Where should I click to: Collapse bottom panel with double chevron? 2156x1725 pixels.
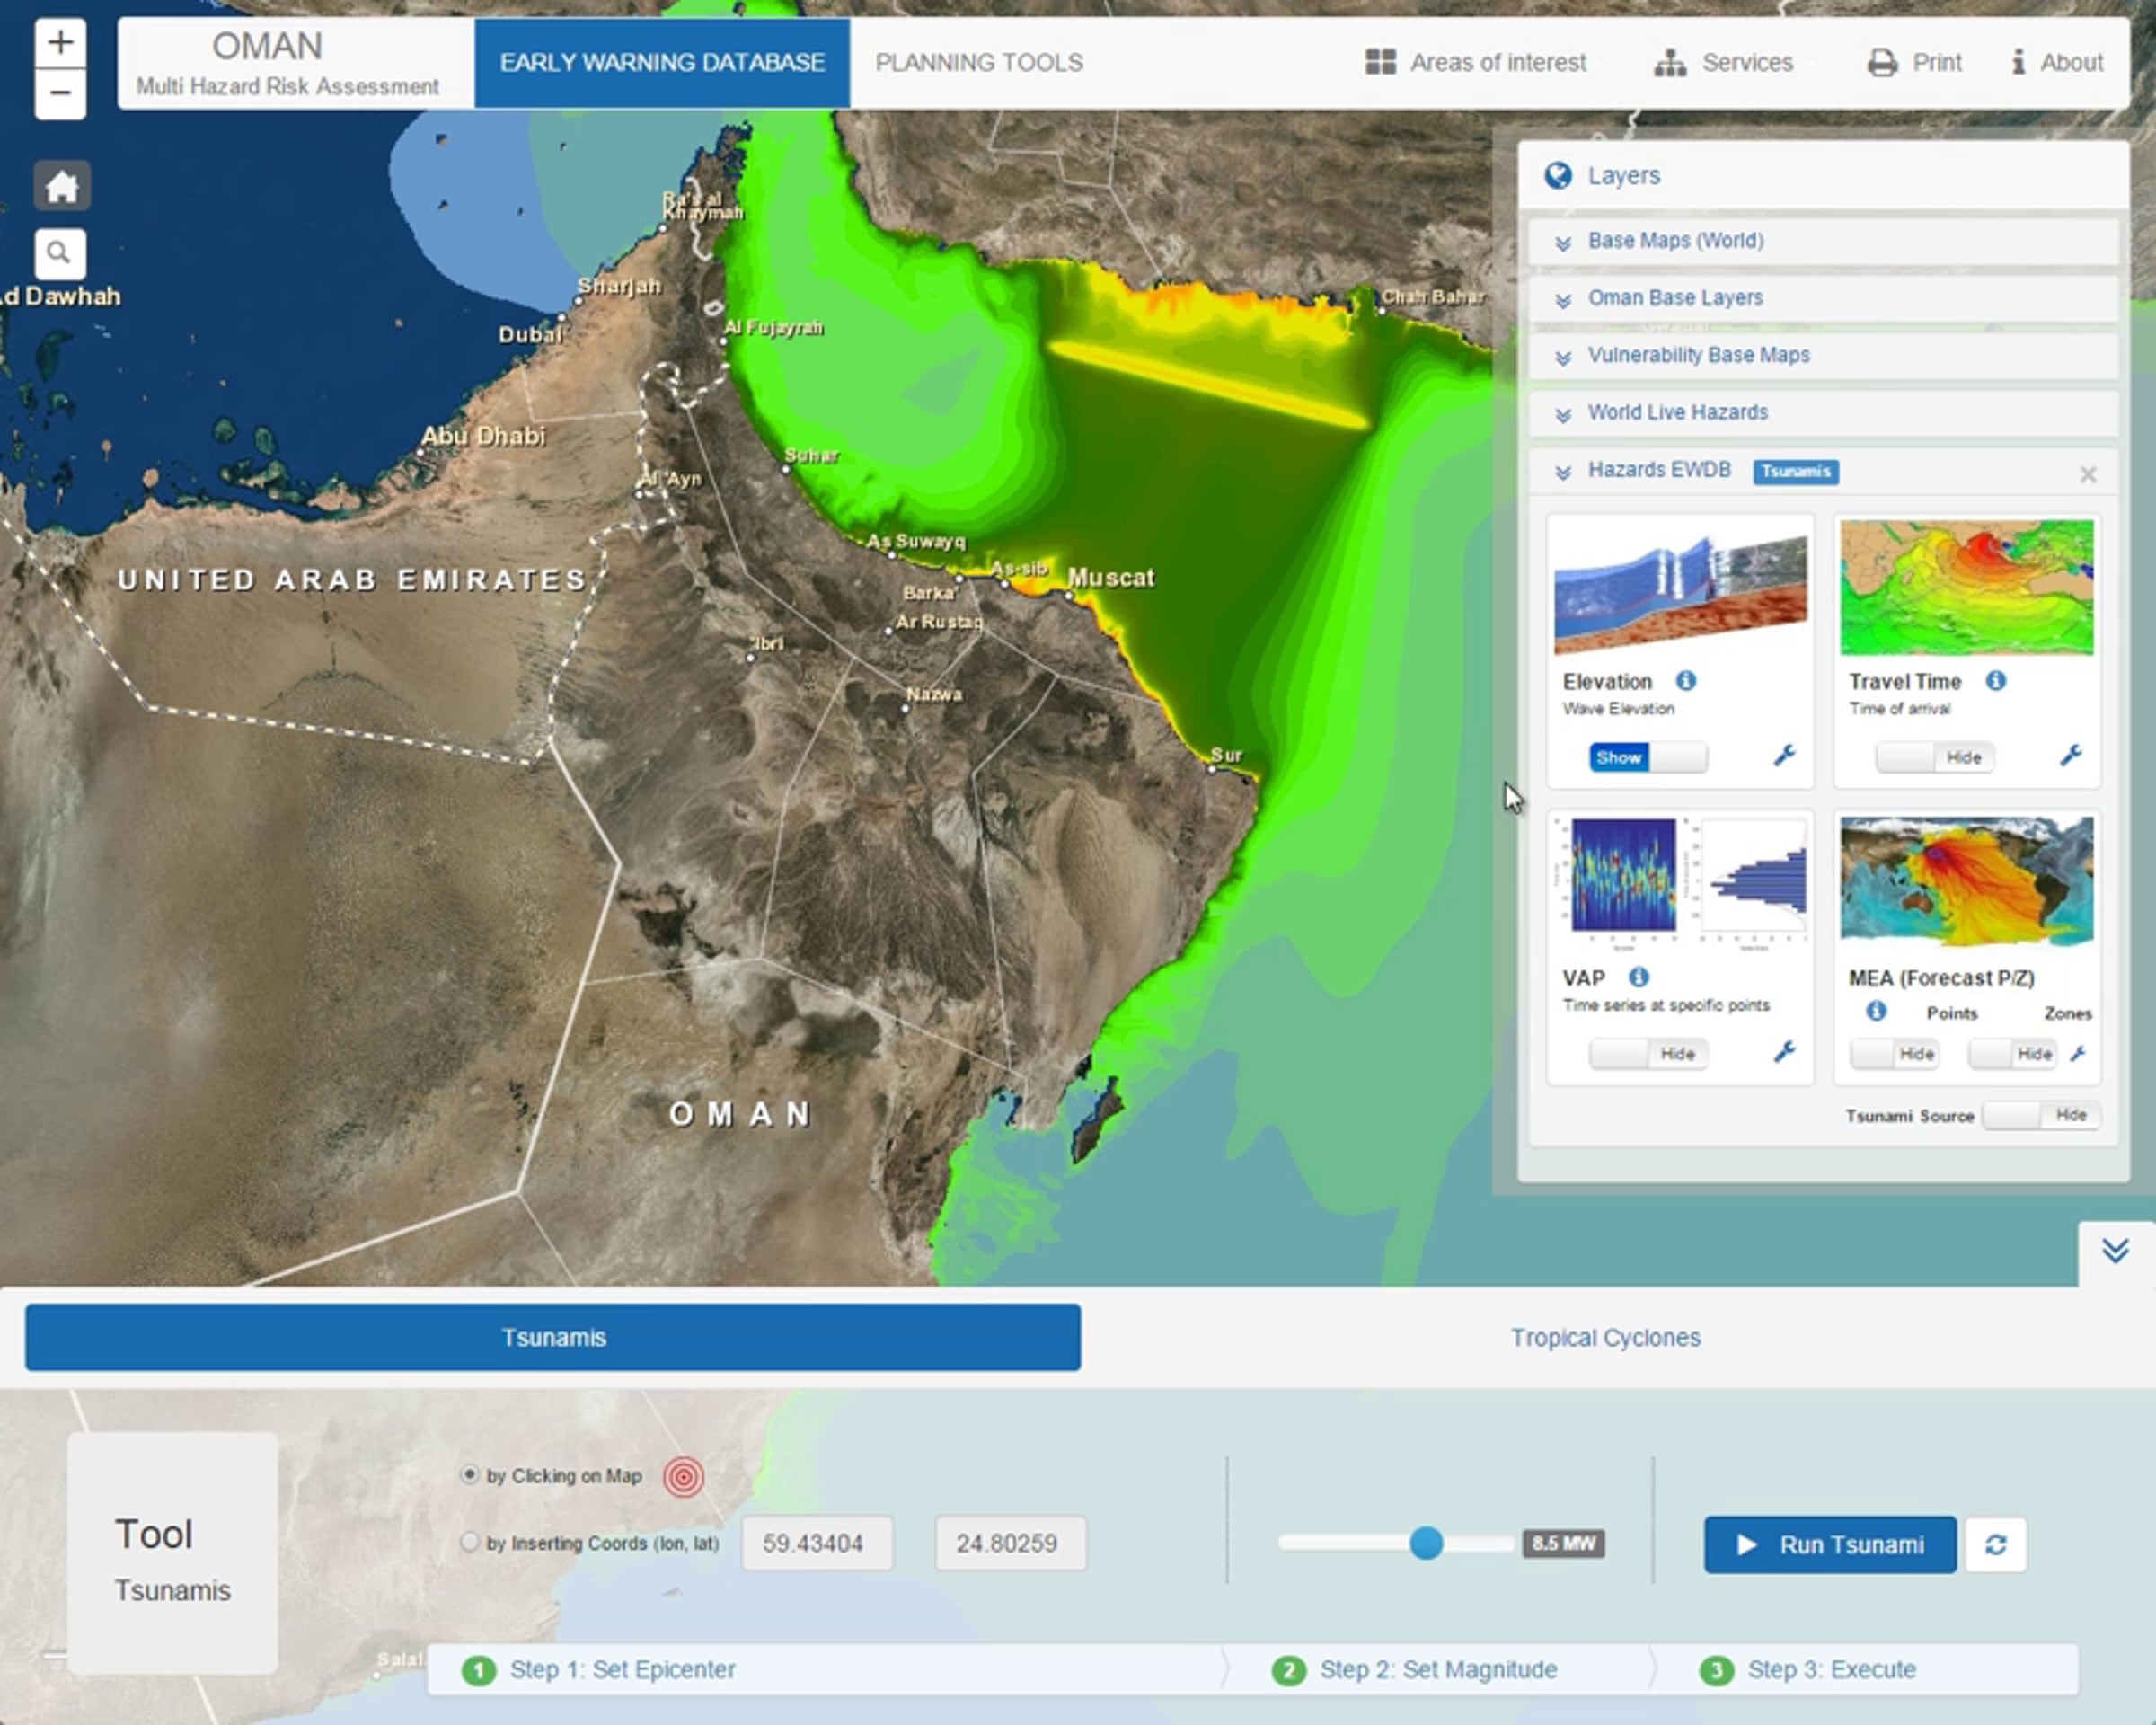2115,1250
